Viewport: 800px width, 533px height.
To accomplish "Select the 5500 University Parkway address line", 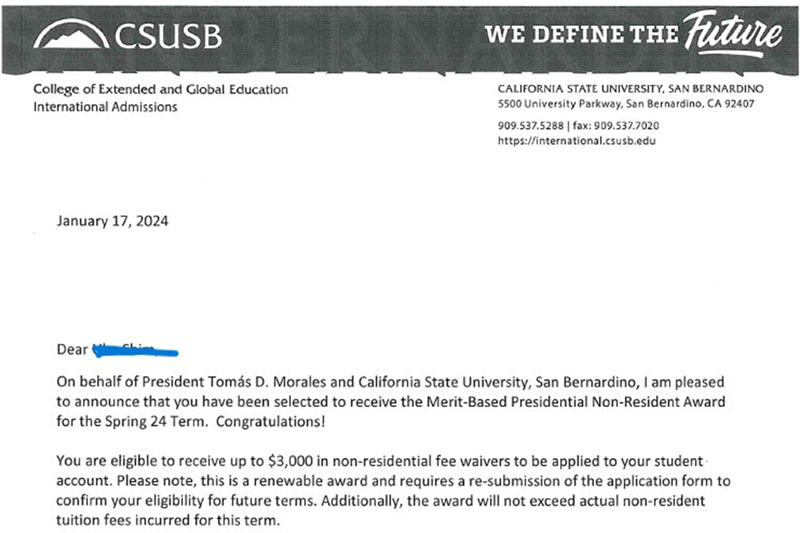I will click(625, 103).
